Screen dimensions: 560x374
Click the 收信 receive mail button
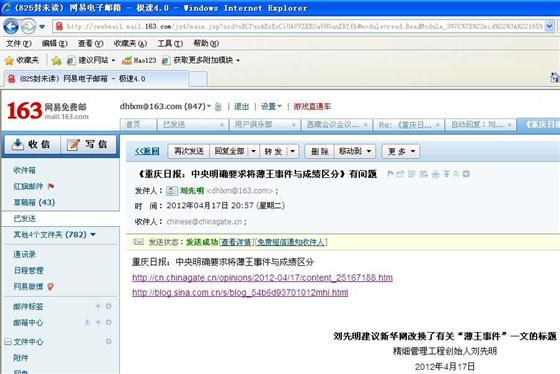click(31, 144)
